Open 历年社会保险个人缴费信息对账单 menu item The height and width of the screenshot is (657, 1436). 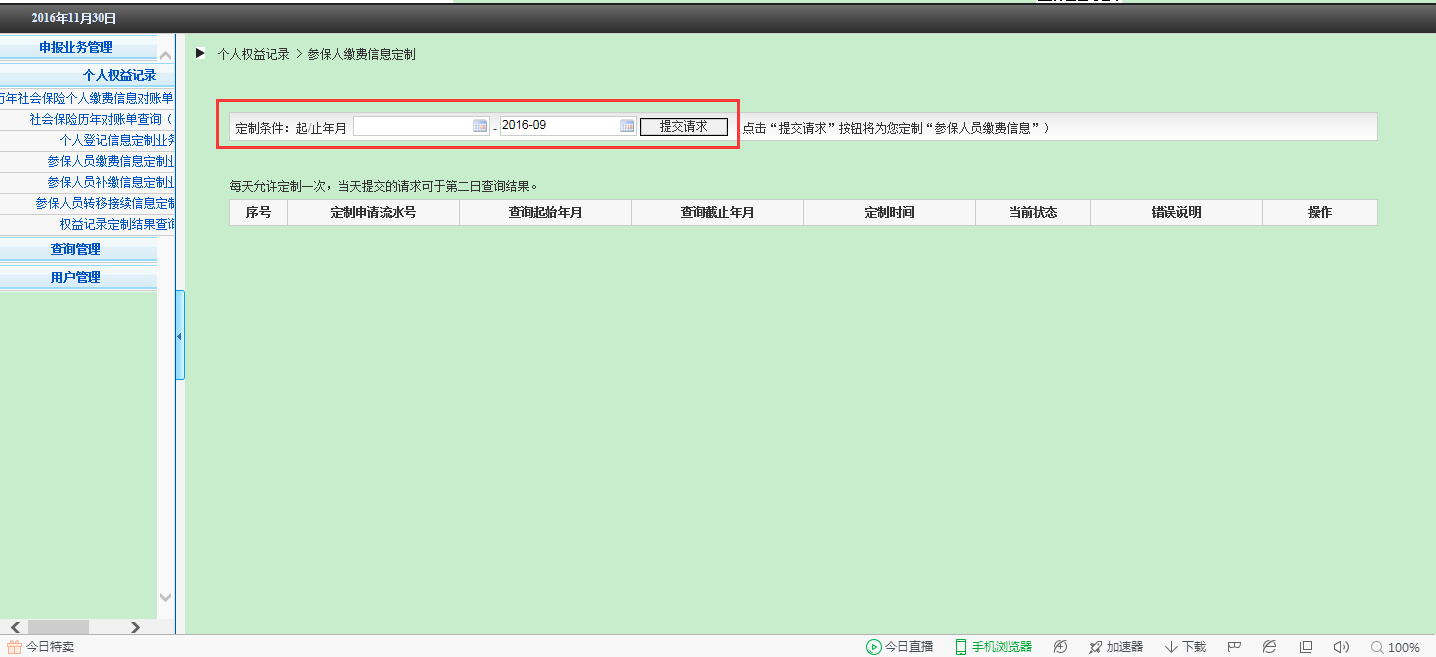(x=87, y=98)
